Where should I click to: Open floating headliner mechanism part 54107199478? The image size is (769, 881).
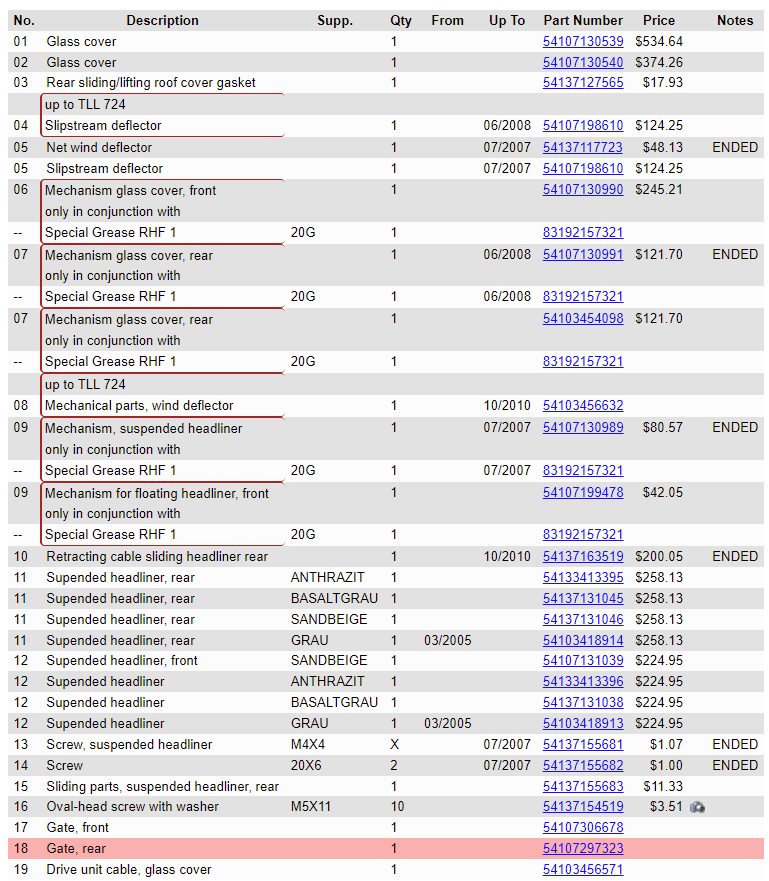pos(583,493)
